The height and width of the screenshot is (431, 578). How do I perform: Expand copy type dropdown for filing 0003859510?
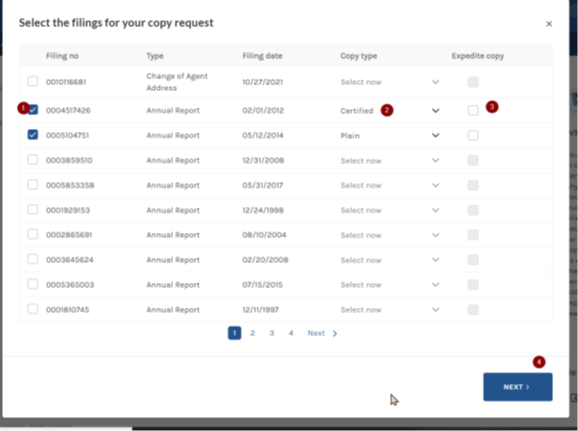tap(435, 160)
